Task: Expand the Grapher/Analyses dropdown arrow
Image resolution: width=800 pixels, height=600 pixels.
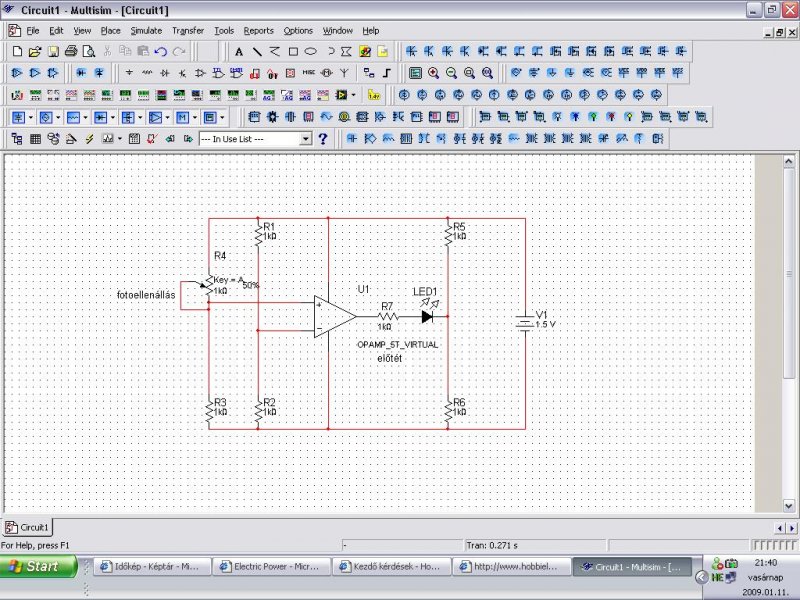Action: [x=119, y=139]
